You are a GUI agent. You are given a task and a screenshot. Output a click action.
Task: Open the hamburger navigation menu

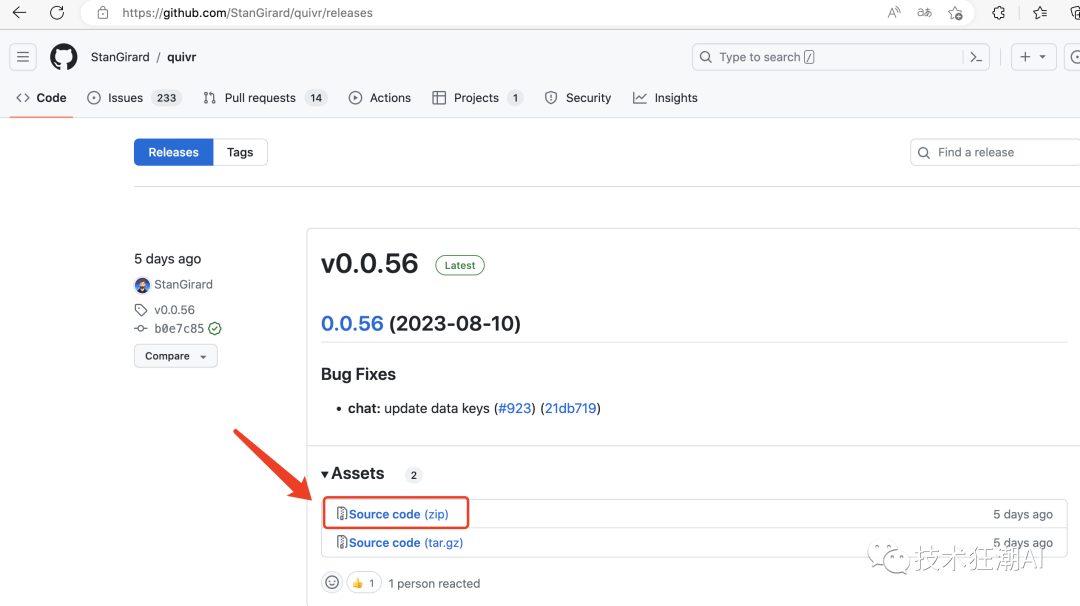(23, 57)
